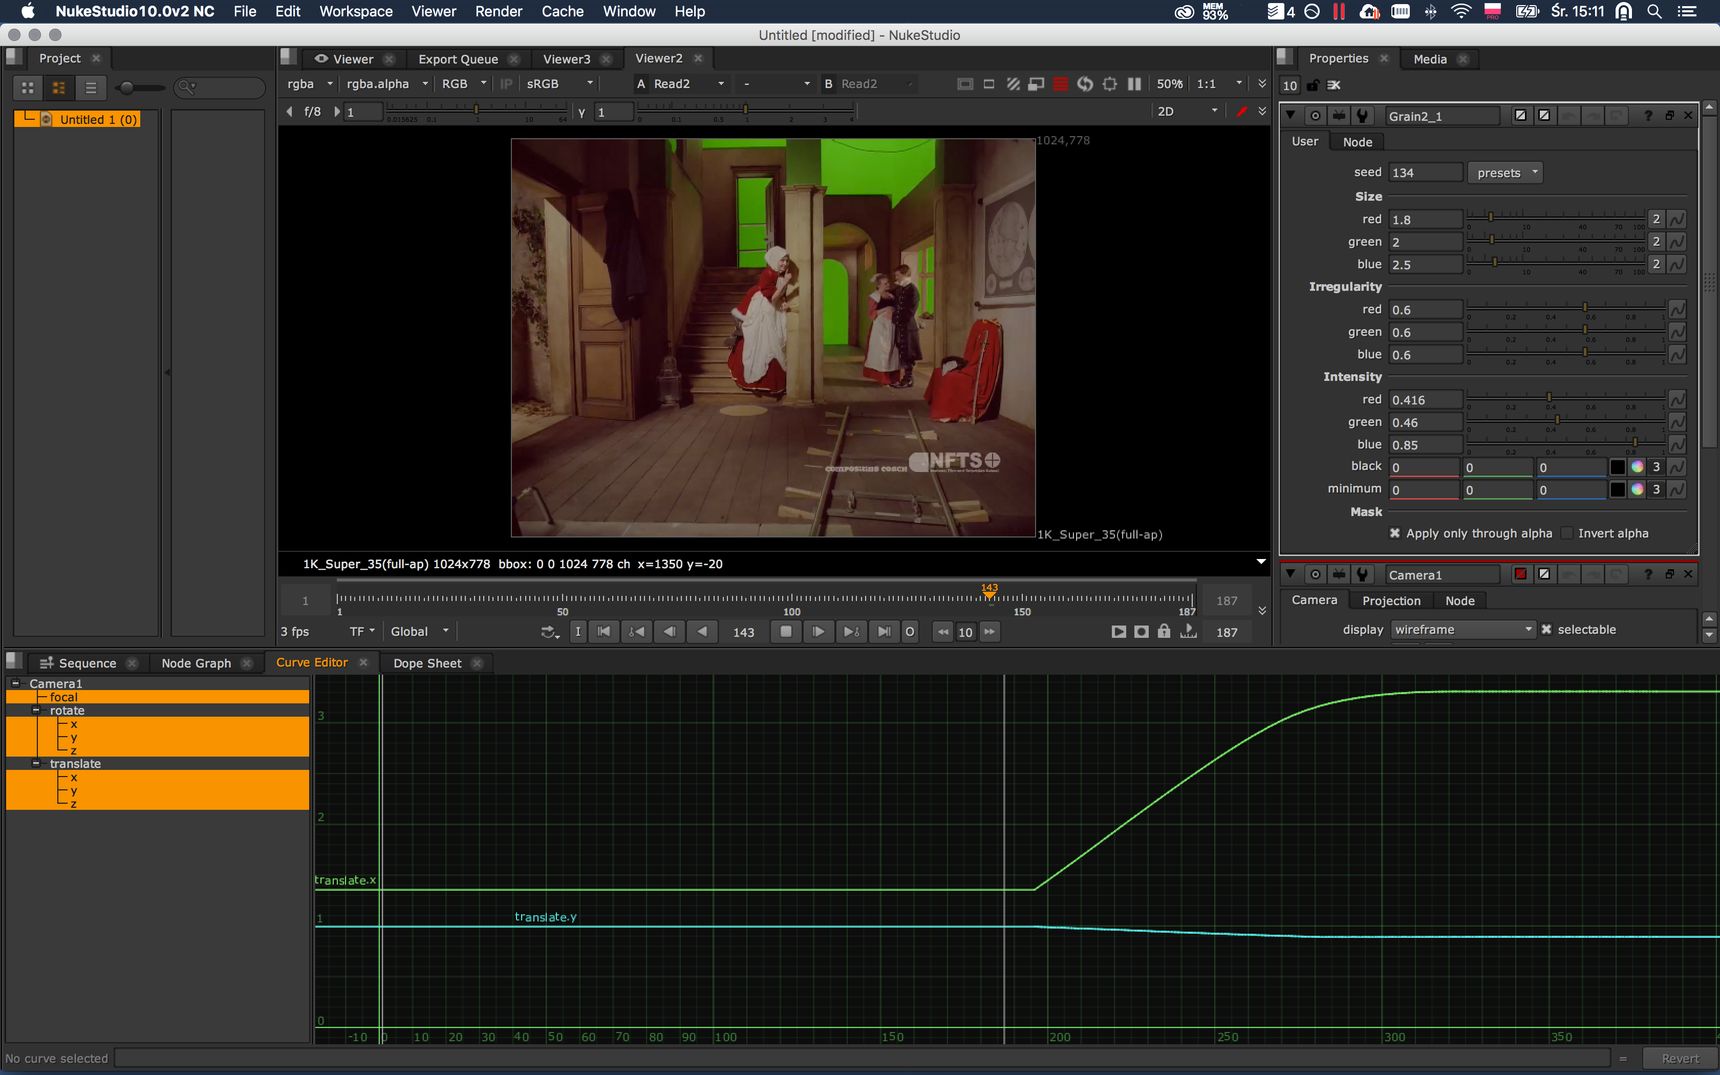
Task: Open color wheel picker for minimum row
Action: [x=1637, y=489]
